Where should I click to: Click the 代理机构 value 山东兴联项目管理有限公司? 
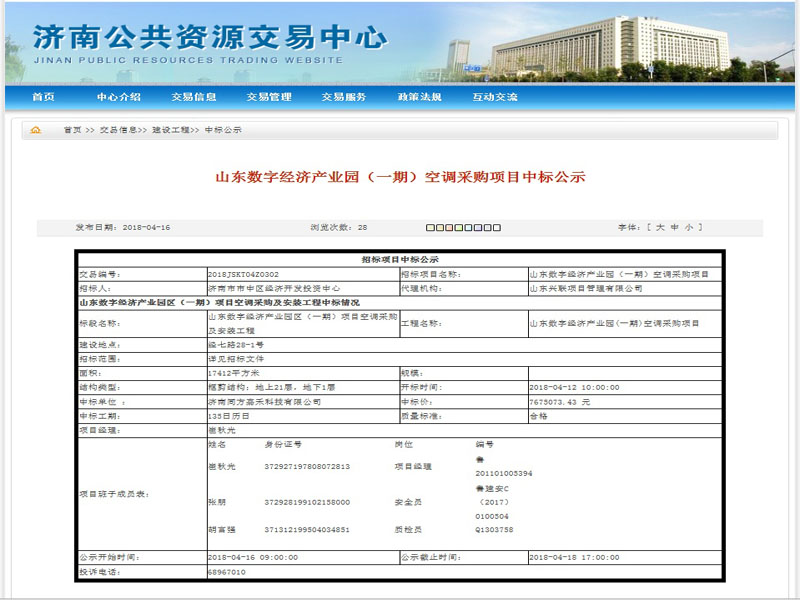coord(586,289)
